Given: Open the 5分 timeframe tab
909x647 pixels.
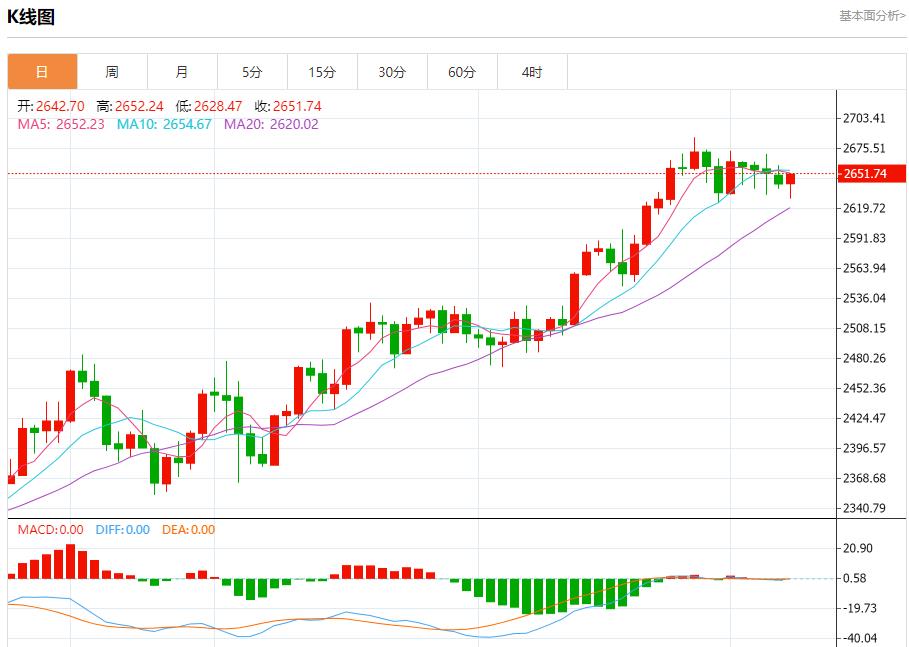Looking at the screenshot, I should [252, 72].
